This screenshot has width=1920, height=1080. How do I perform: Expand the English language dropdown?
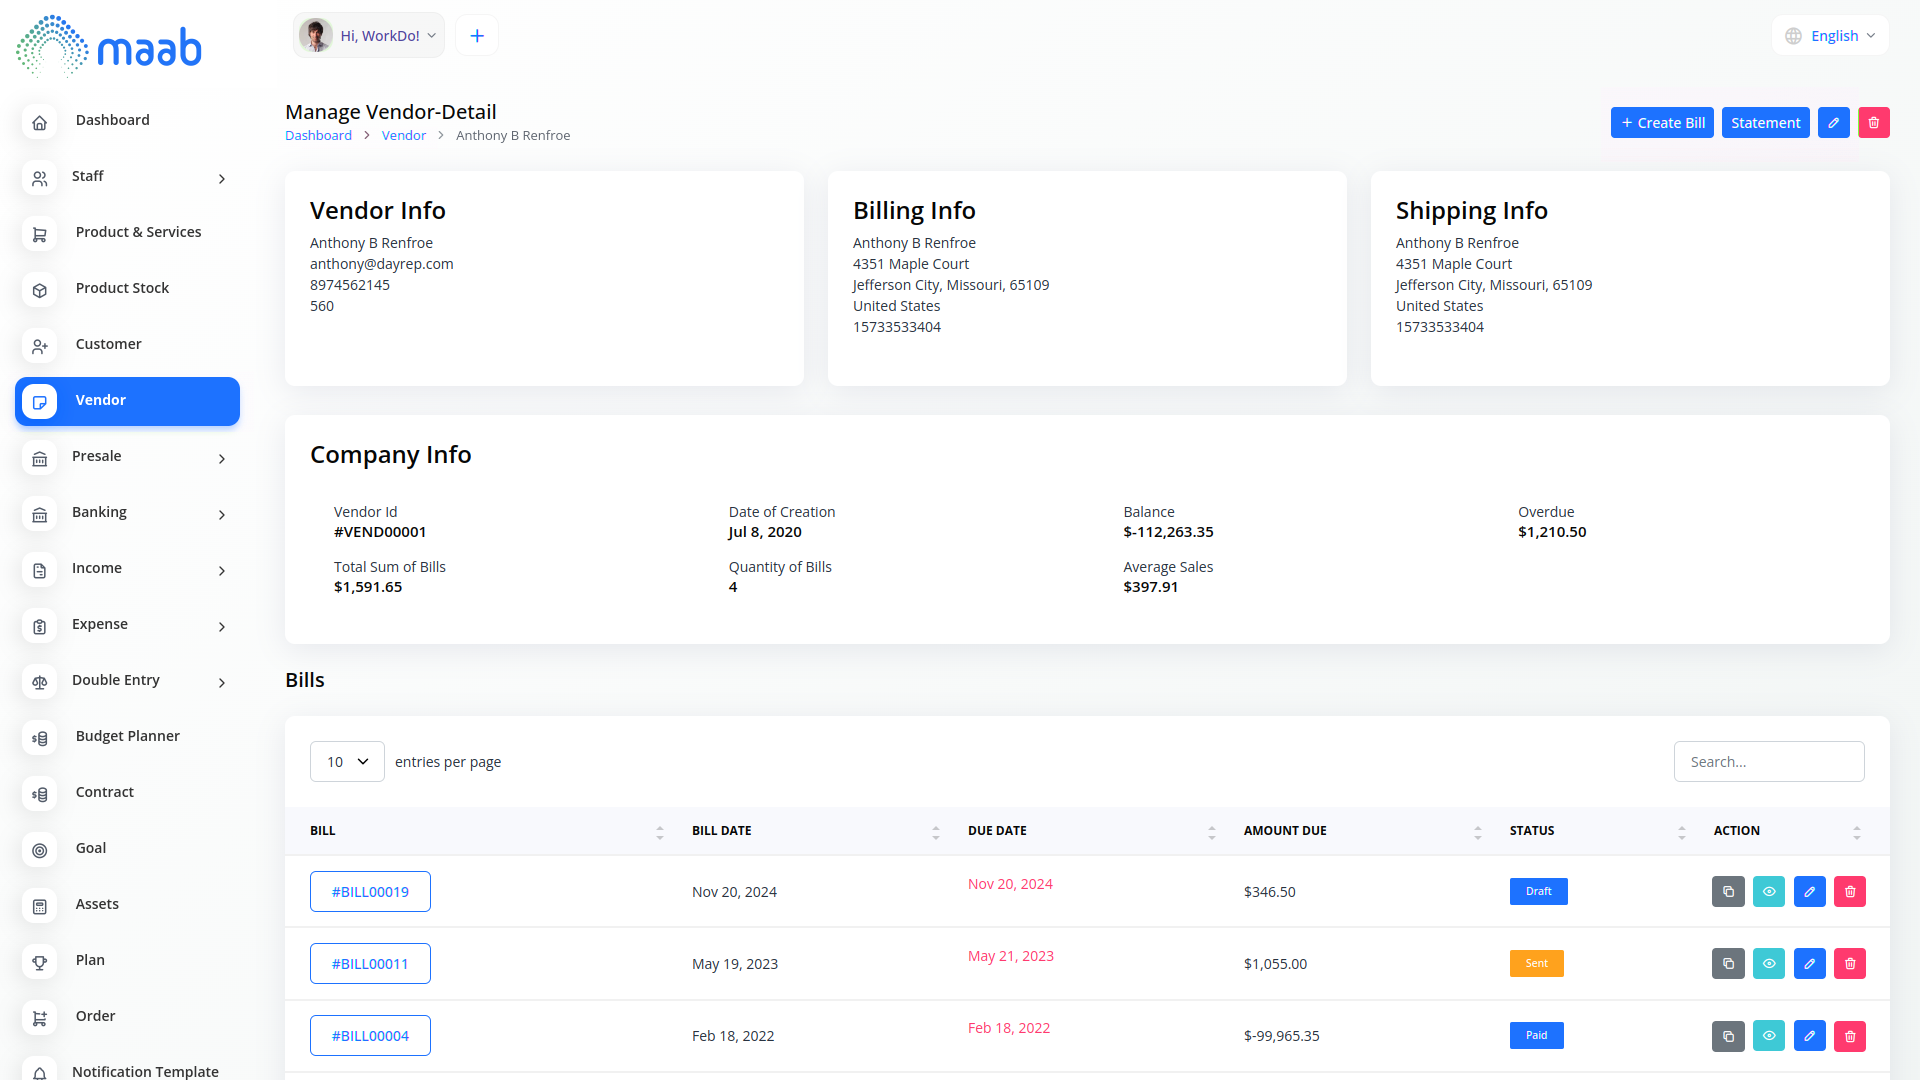click(1831, 36)
